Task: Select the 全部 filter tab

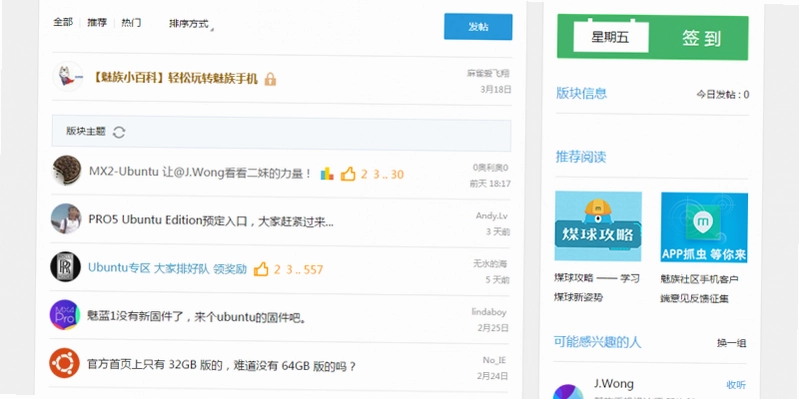Action: 63,22
